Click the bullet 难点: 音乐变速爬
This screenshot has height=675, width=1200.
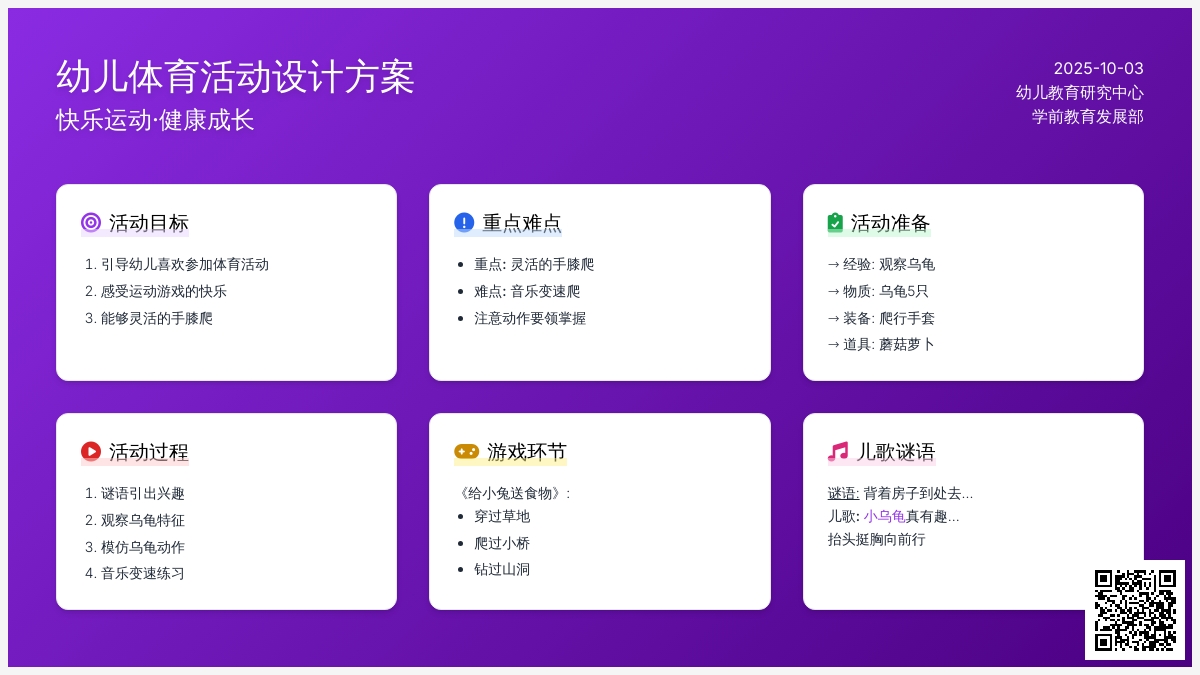pyautogui.click(x=526, y=291)
